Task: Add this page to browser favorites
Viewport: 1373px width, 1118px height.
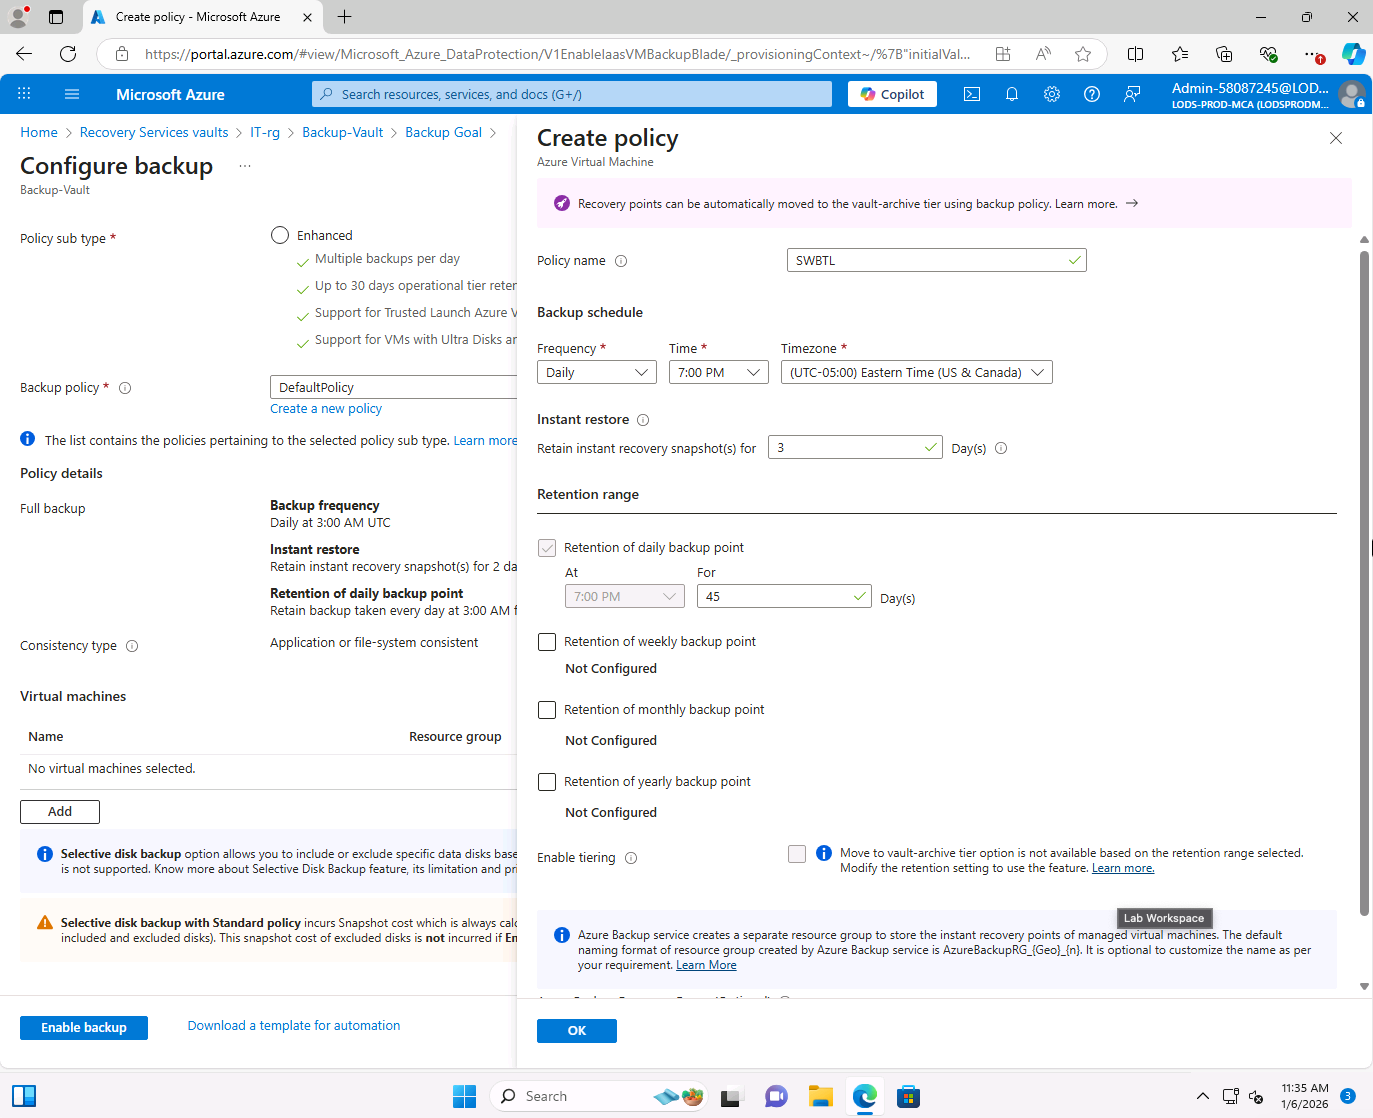Action: click(x=1083, y=54)
